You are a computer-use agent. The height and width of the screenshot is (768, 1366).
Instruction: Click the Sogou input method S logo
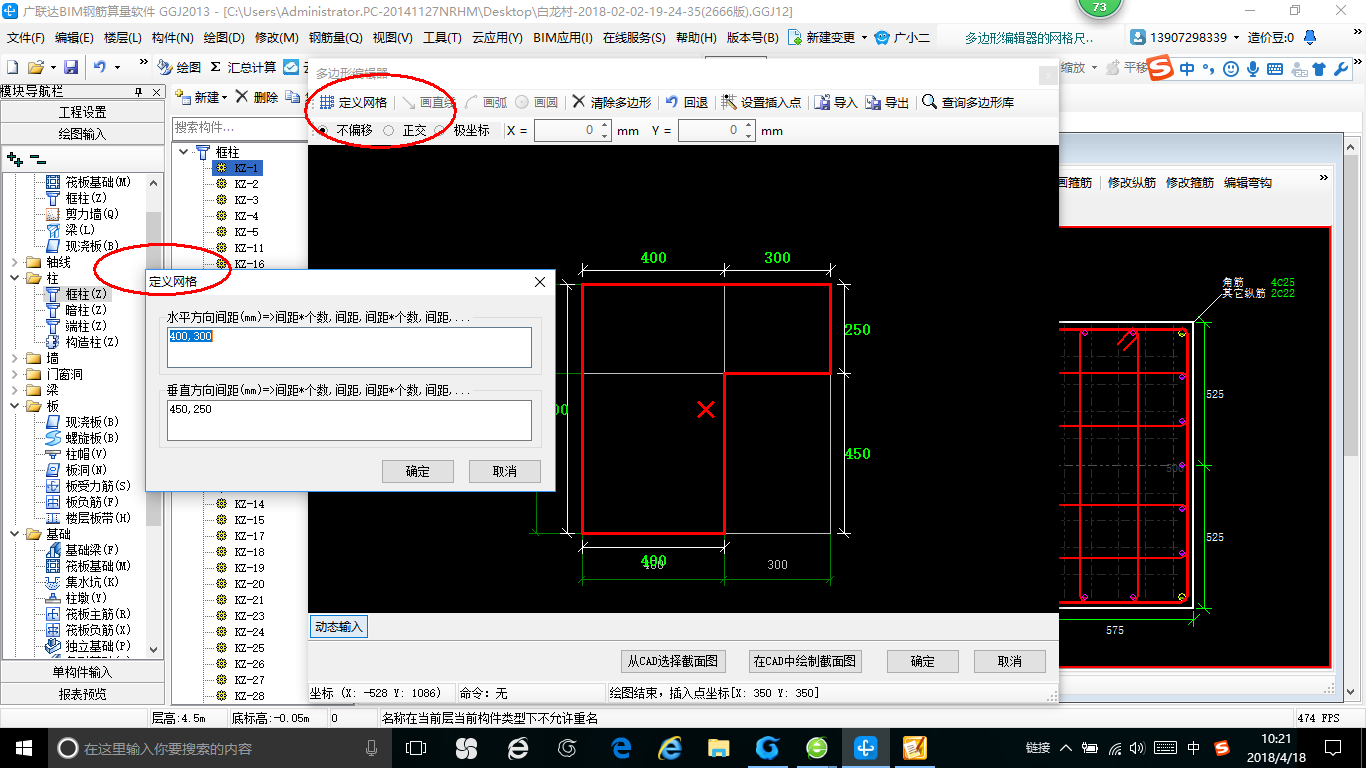(x=1160, y=68)
